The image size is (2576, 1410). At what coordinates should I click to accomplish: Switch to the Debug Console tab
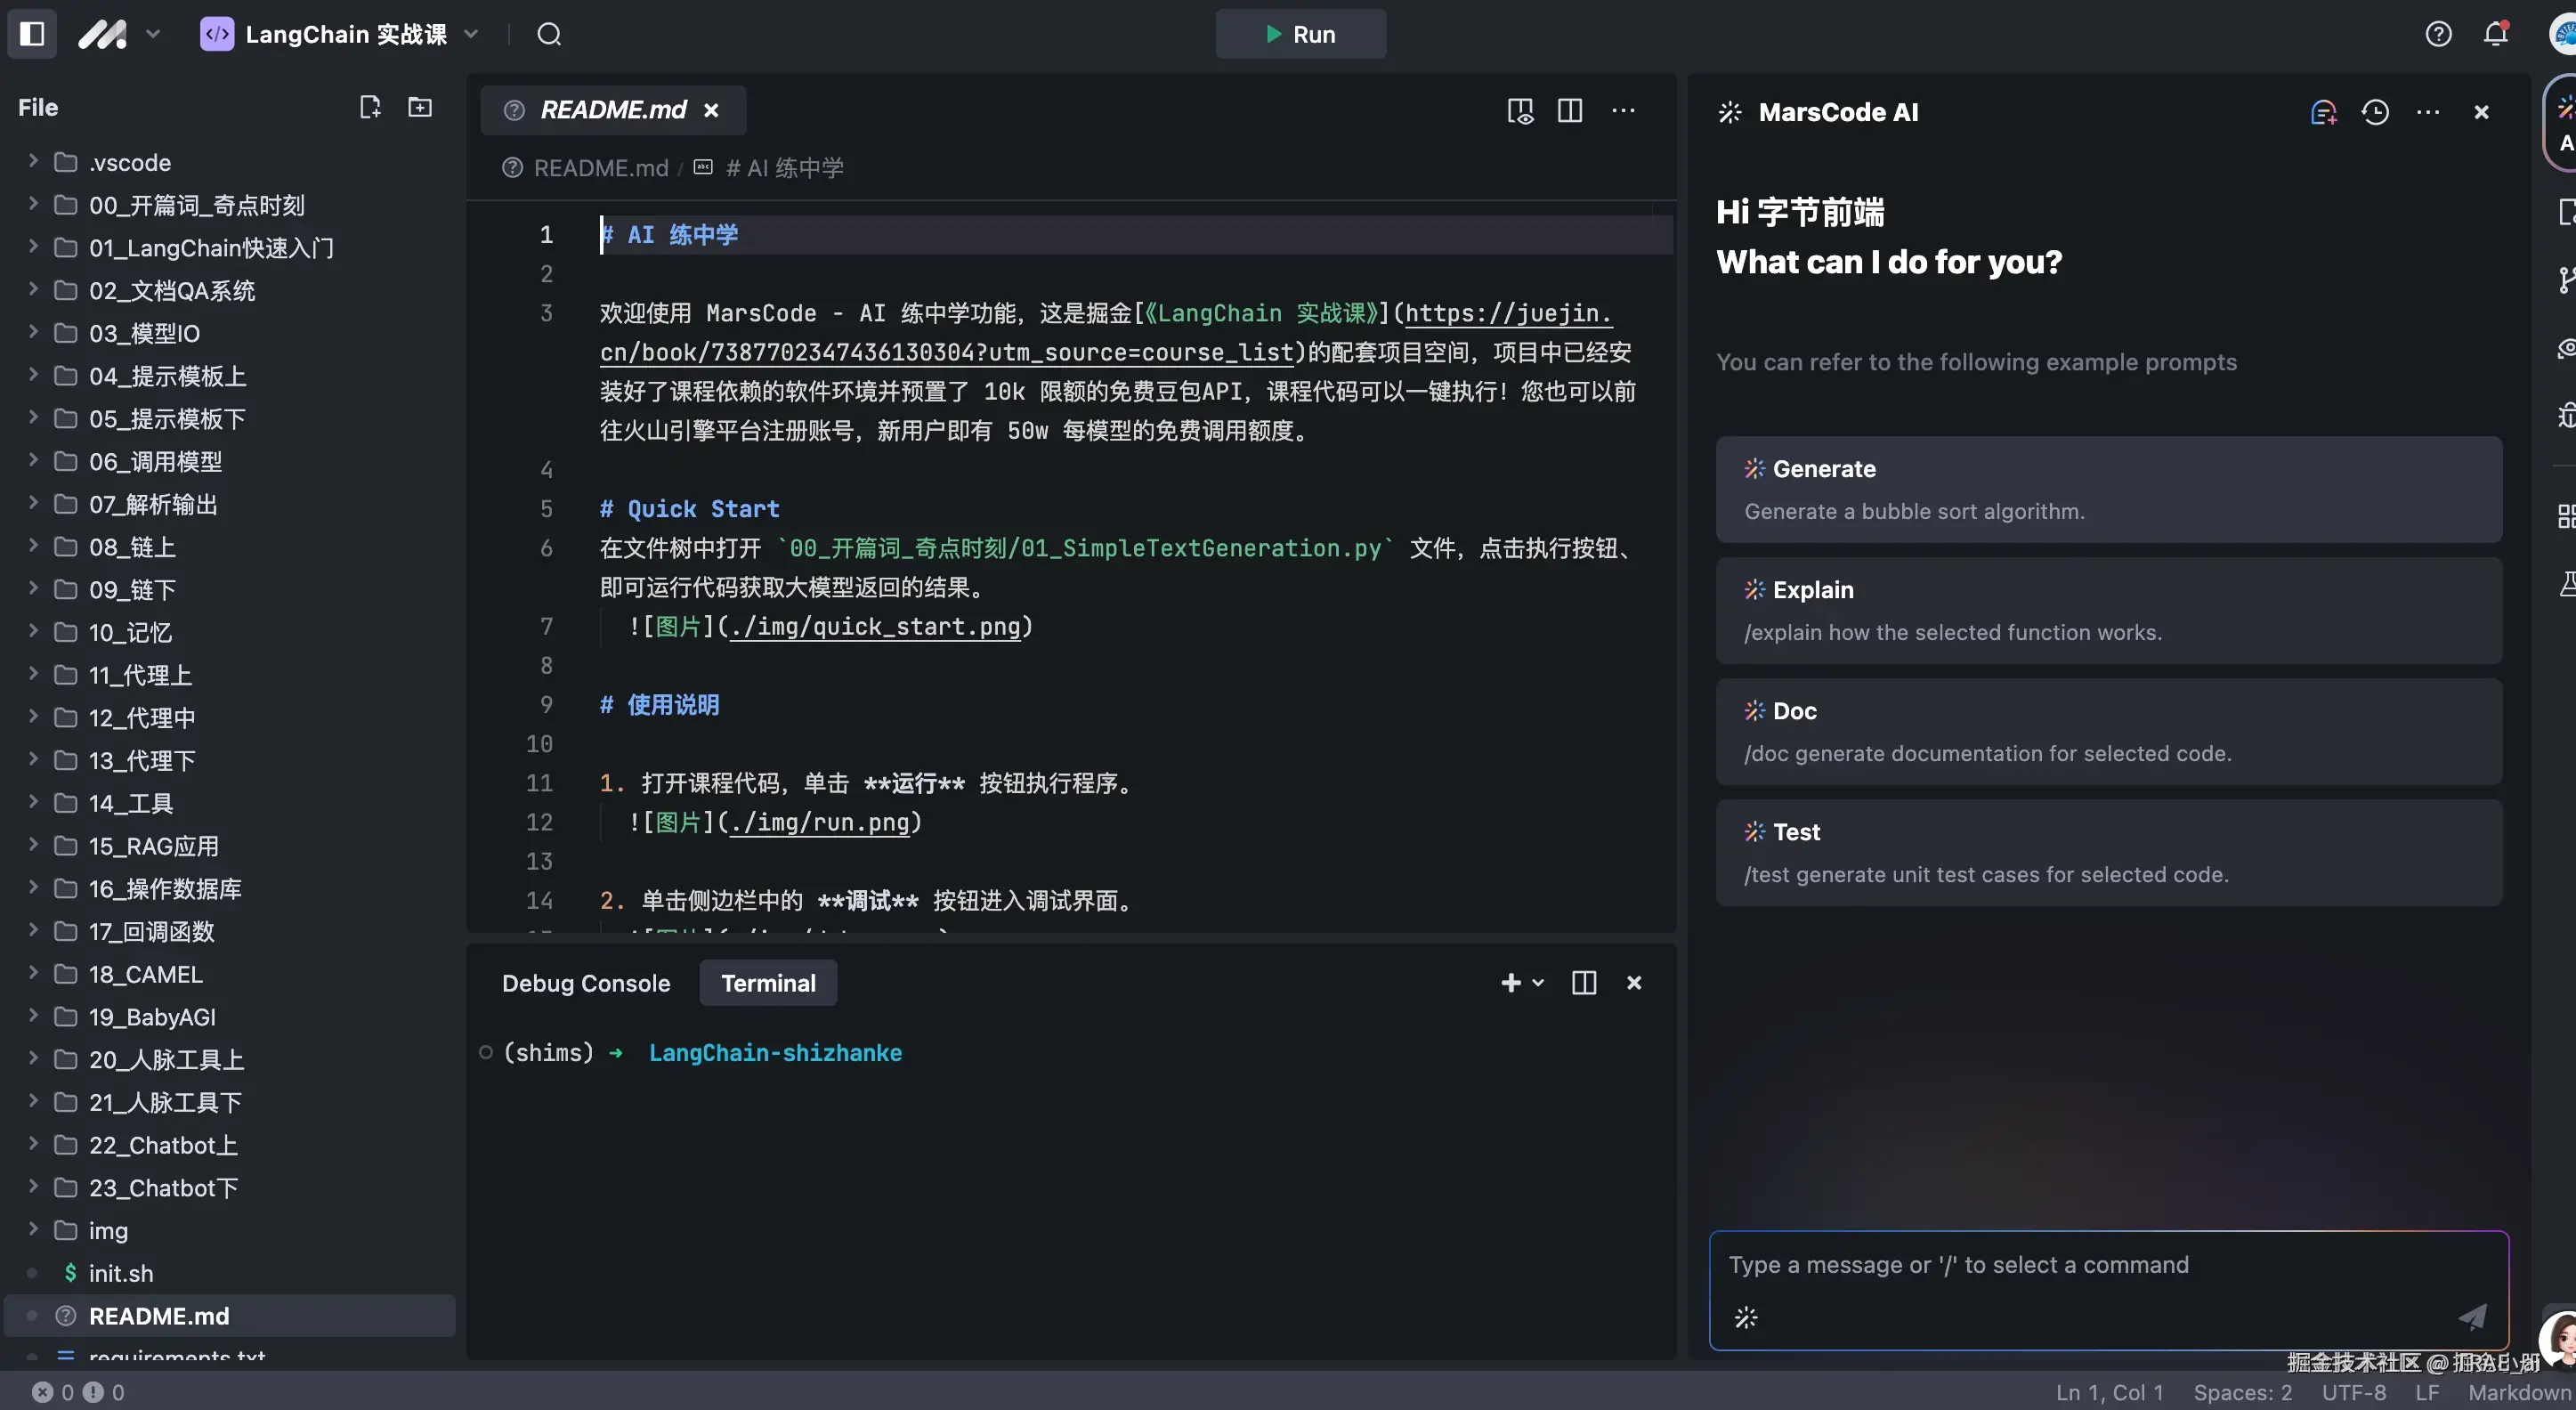click(x=586, y=983)
